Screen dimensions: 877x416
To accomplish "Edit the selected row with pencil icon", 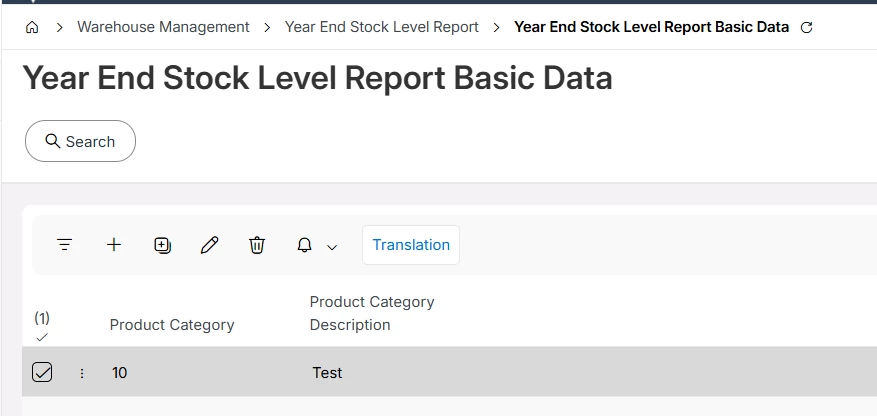I will [x=209, y=245].
